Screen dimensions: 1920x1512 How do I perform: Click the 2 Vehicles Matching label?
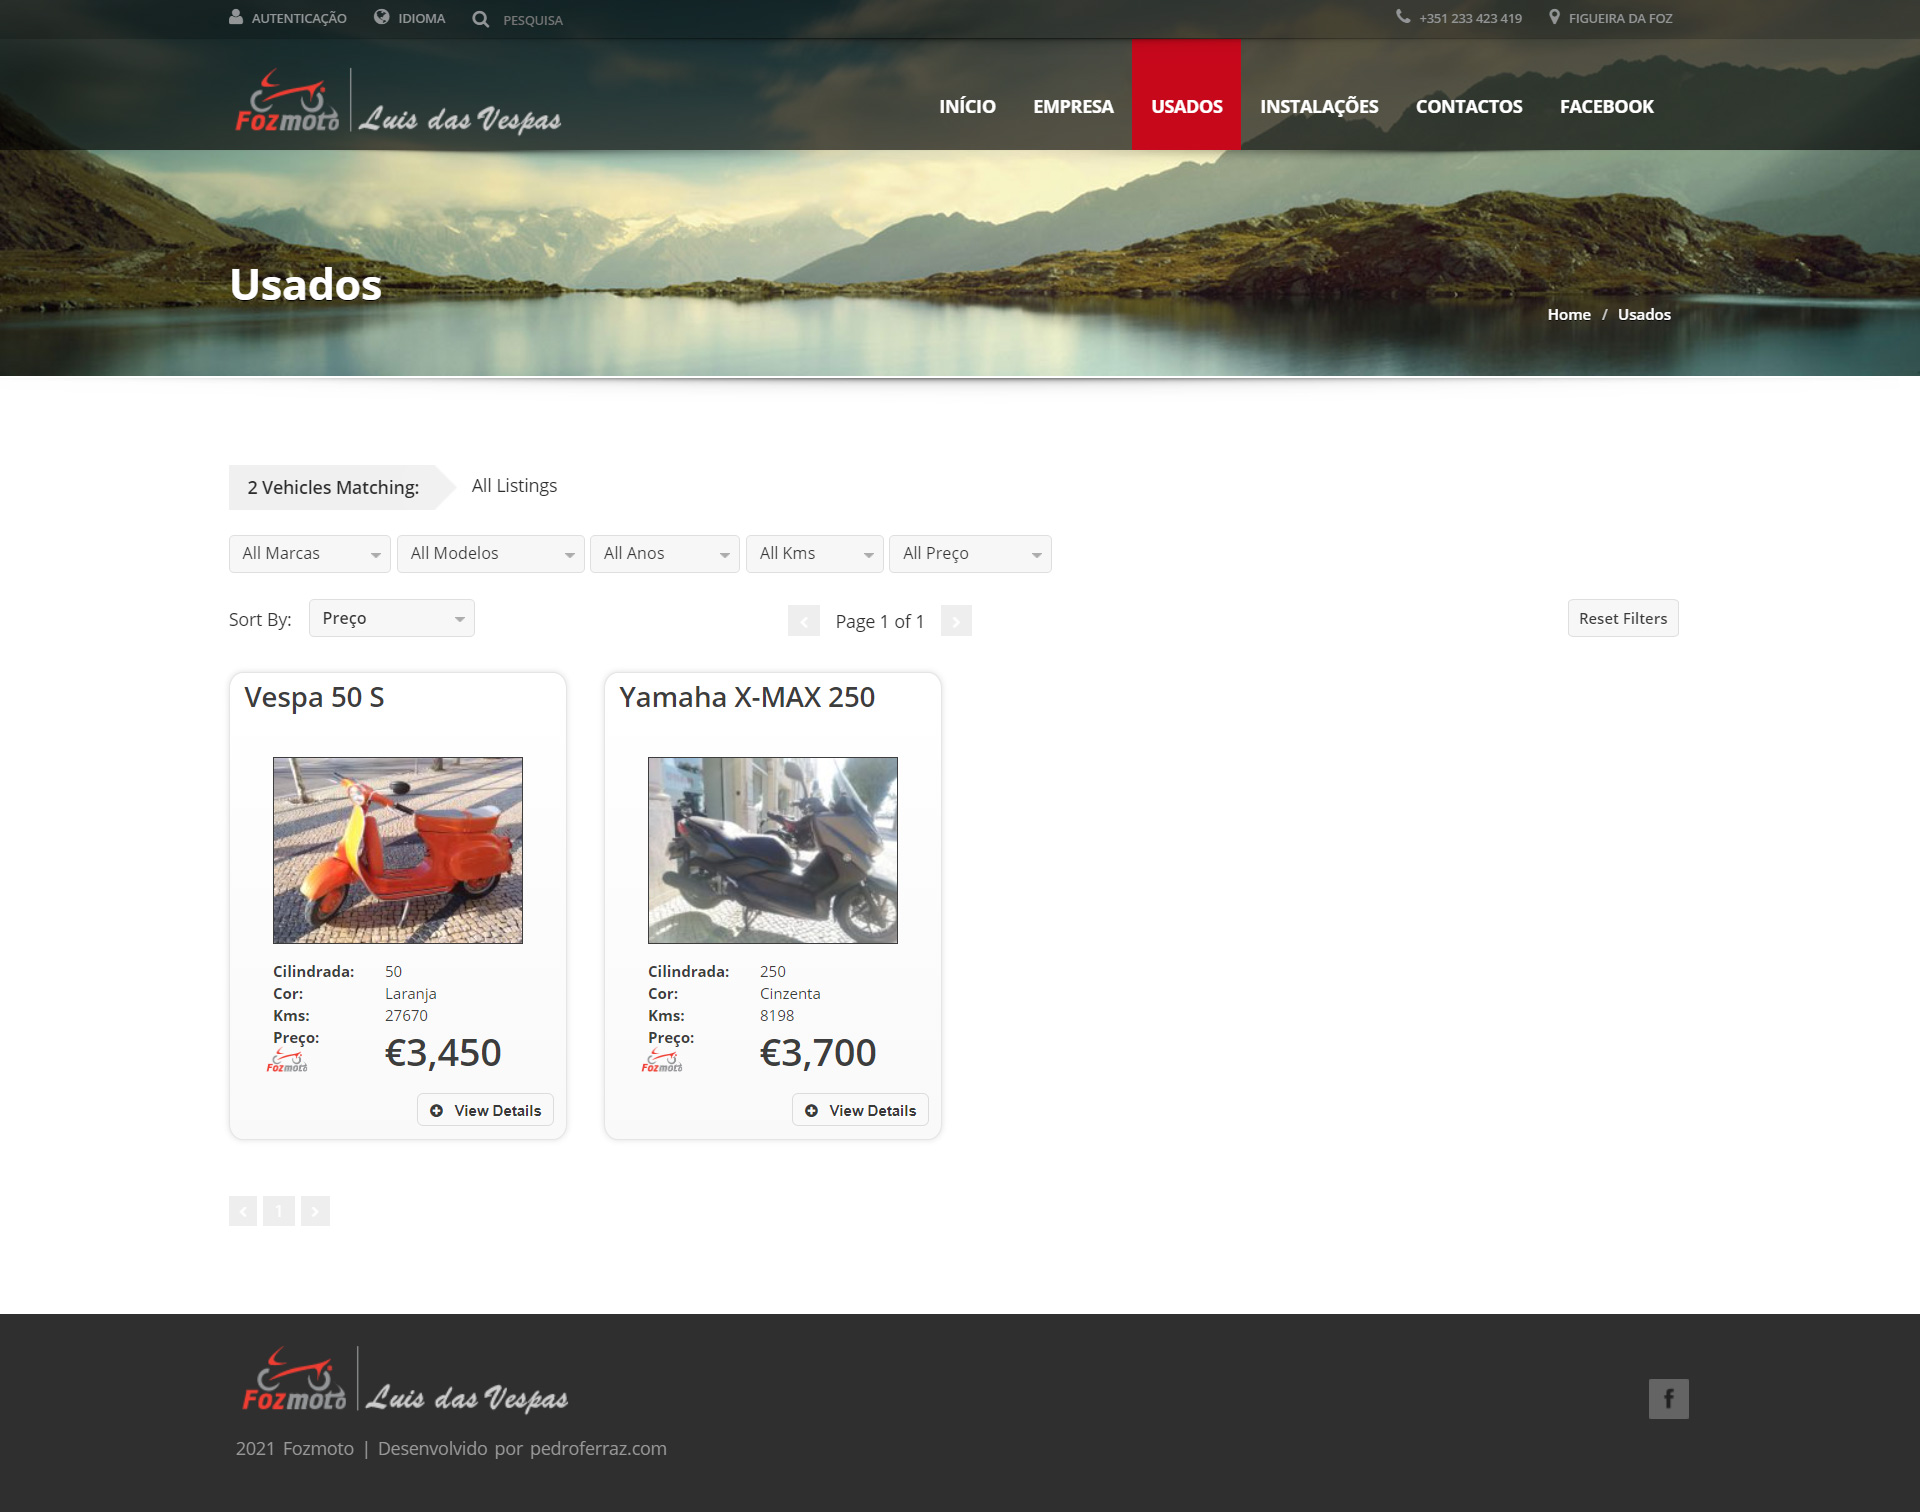(x=333, y=487)
